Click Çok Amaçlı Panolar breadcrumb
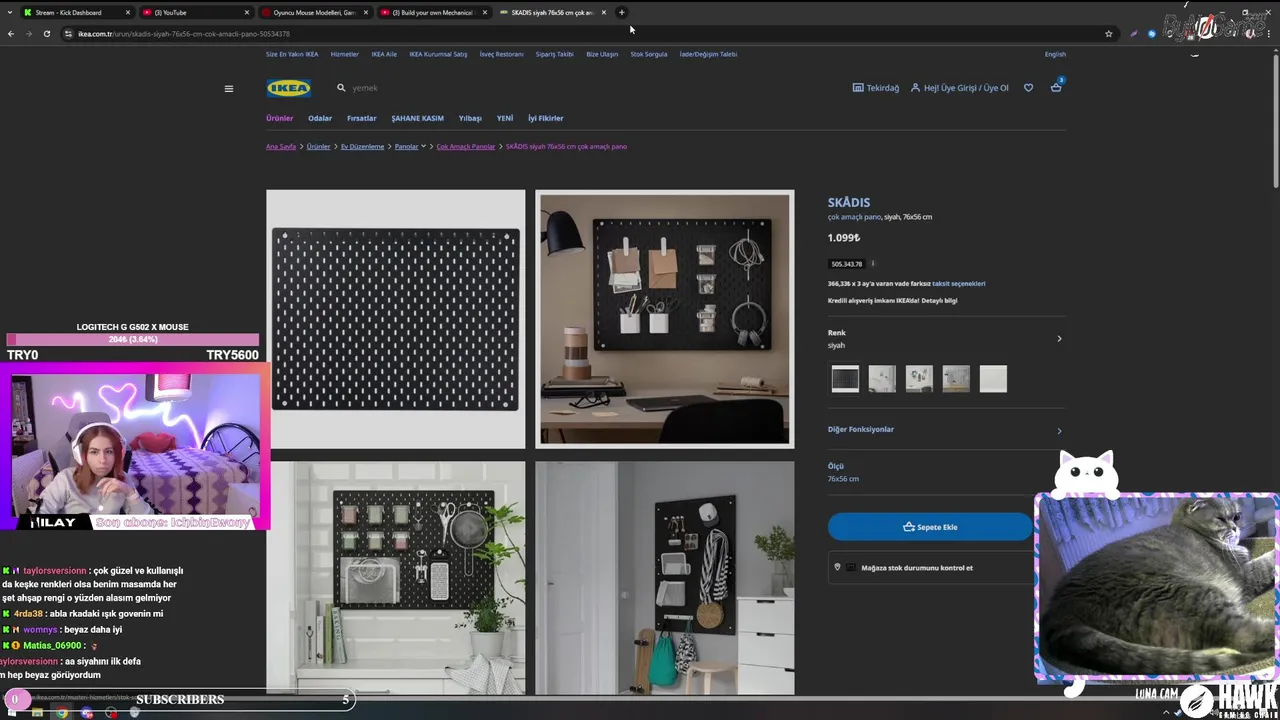The image size is (1280, 720). [466, 146]
